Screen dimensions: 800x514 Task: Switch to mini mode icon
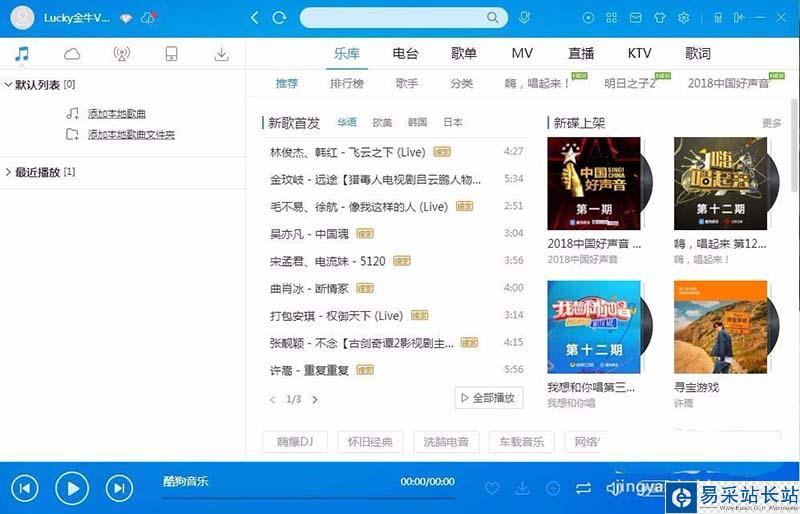tap(739, 18)
